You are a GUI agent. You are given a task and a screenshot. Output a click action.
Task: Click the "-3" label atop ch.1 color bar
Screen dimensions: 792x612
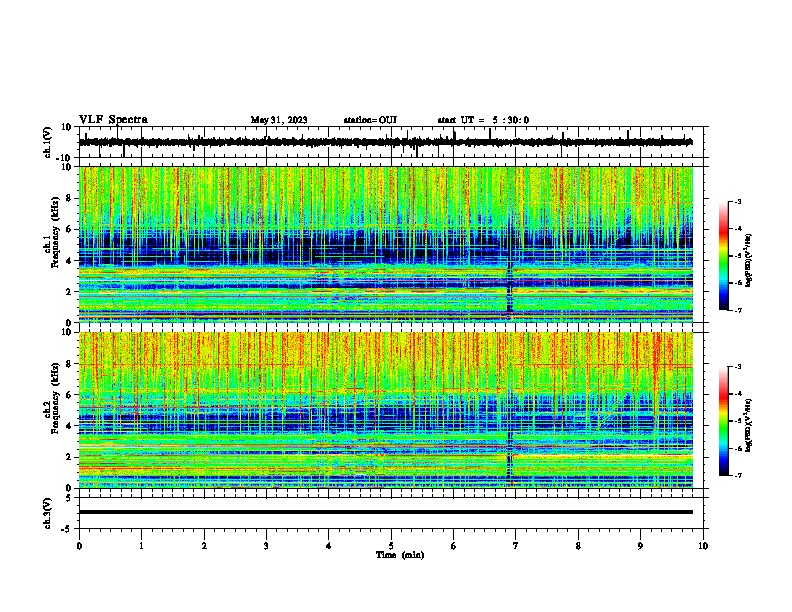coord(737,201)
